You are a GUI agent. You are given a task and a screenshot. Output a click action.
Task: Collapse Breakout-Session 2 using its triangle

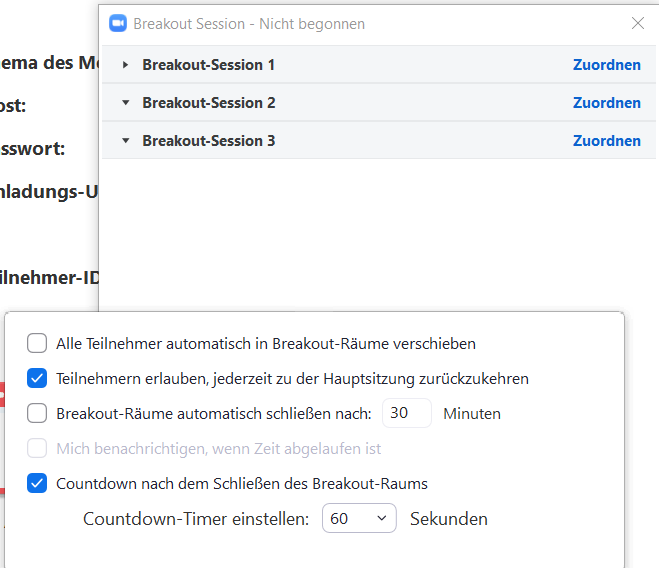125,103
